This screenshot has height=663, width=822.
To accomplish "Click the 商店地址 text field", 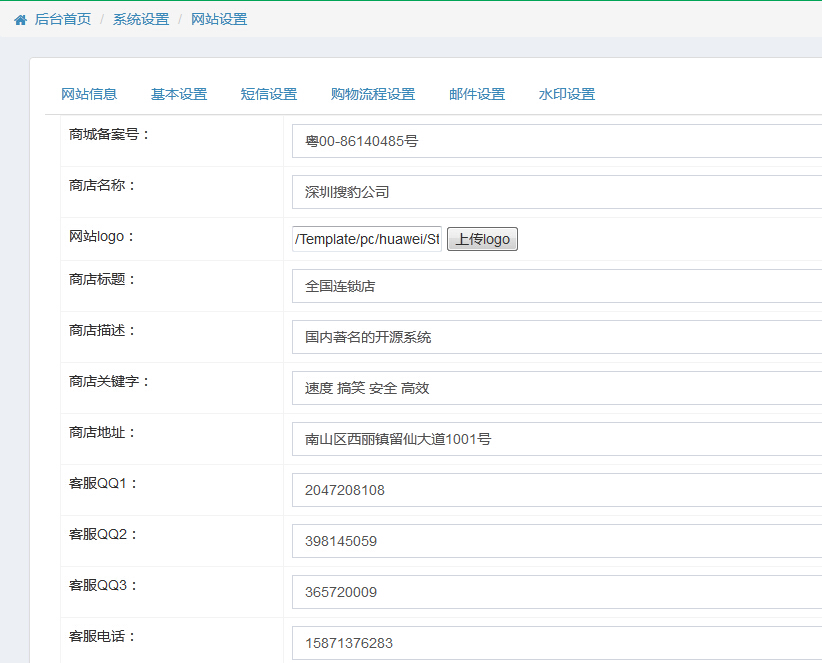I will pyautogui.click(x=556, y=440).
